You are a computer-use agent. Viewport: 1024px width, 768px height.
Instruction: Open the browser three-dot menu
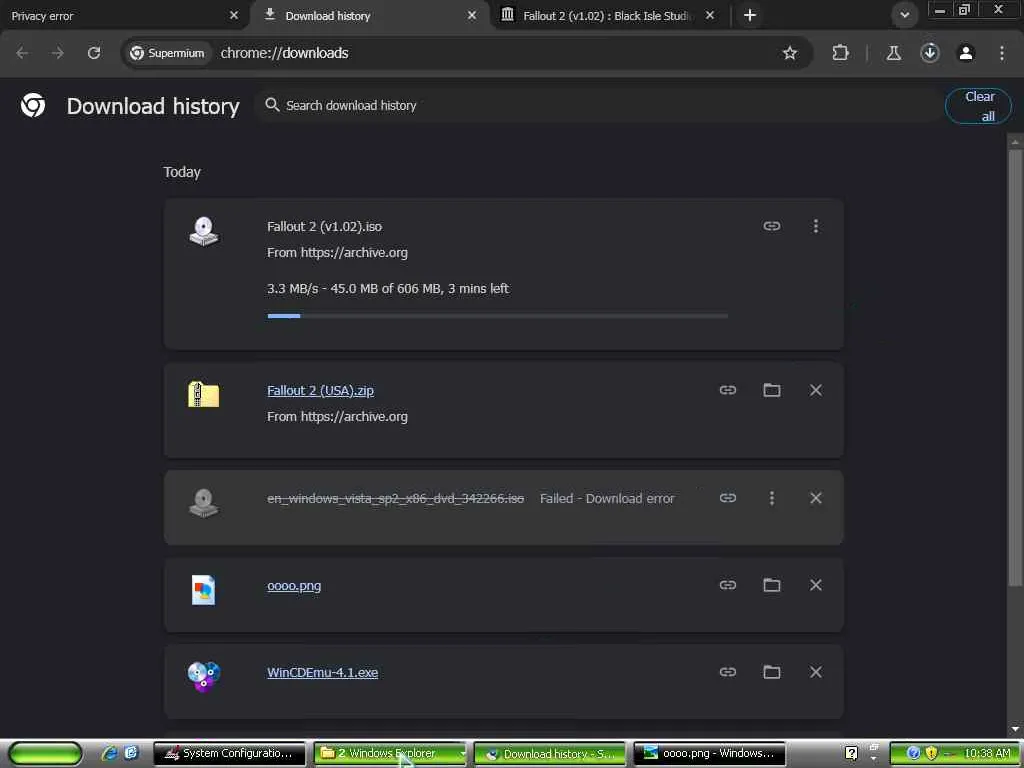pos(1002,53)
